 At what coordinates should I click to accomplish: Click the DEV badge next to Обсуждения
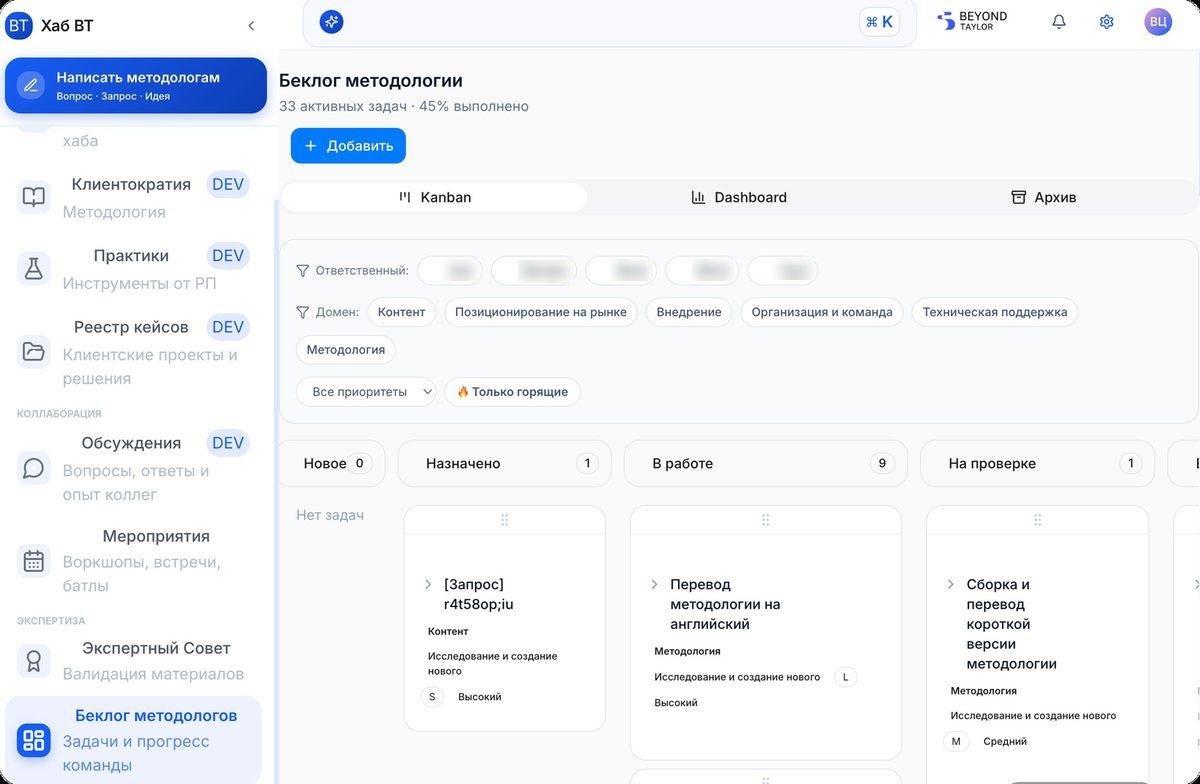coord(228,443)
